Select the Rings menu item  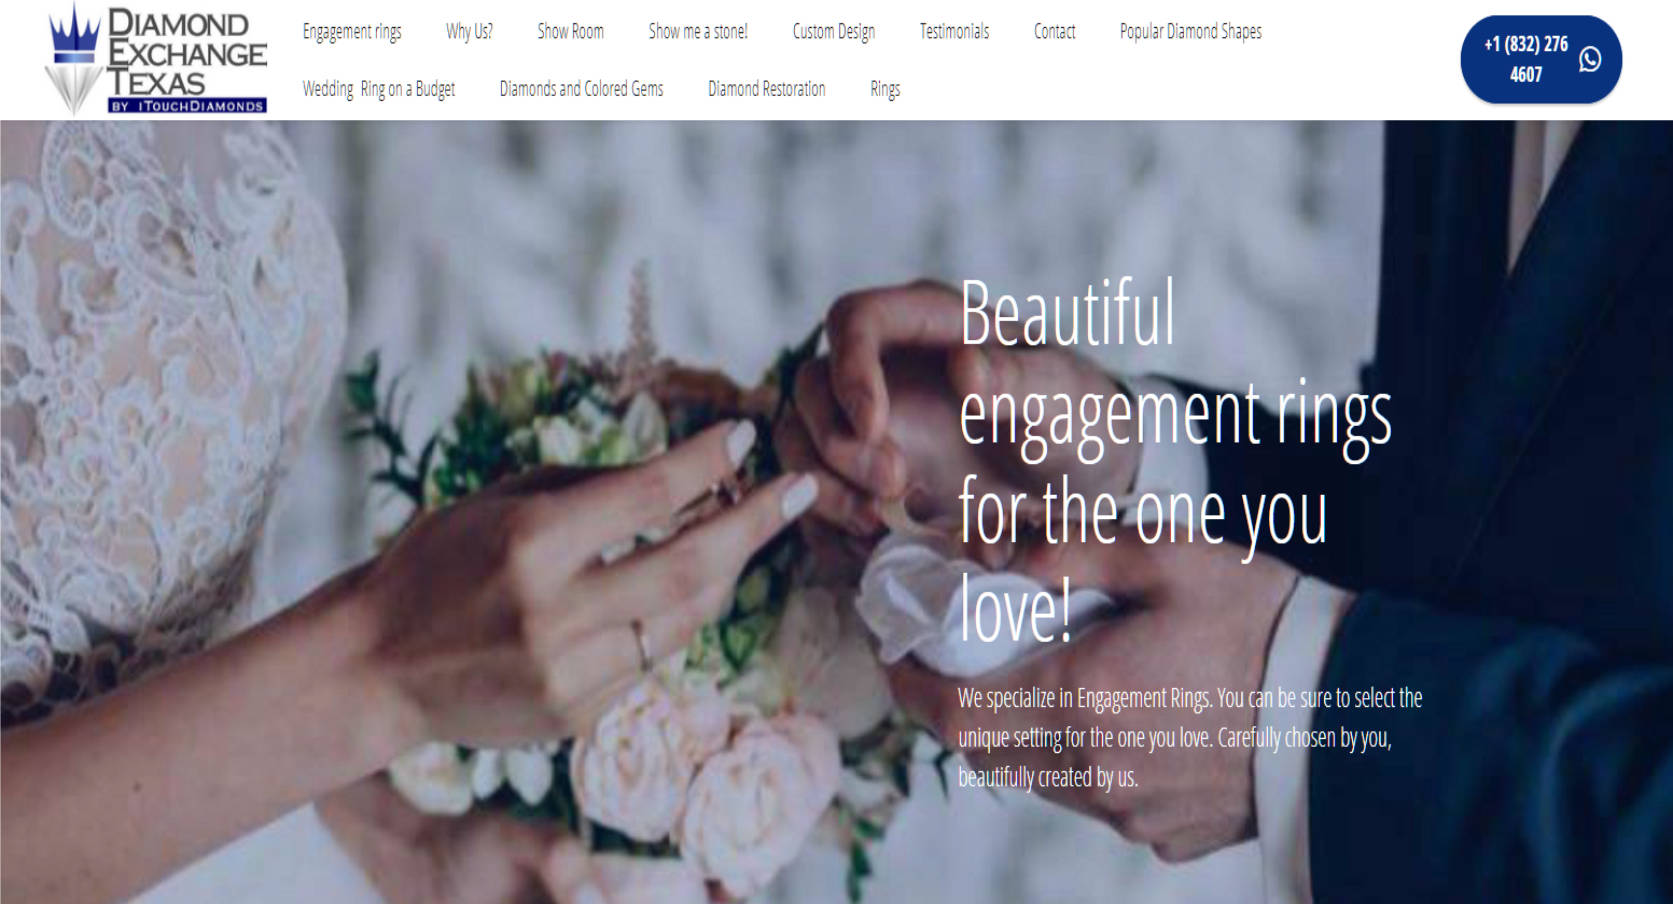click(x=885, y=89)
